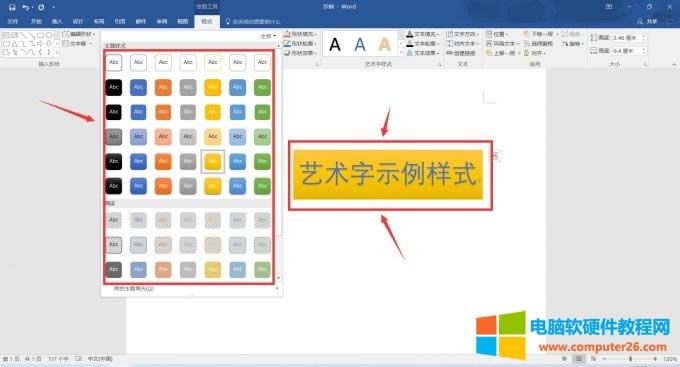This screenshot has width=680, height=367.
Task: Click the Layout Options icon beside the shape
Action: tap(495, 156)
